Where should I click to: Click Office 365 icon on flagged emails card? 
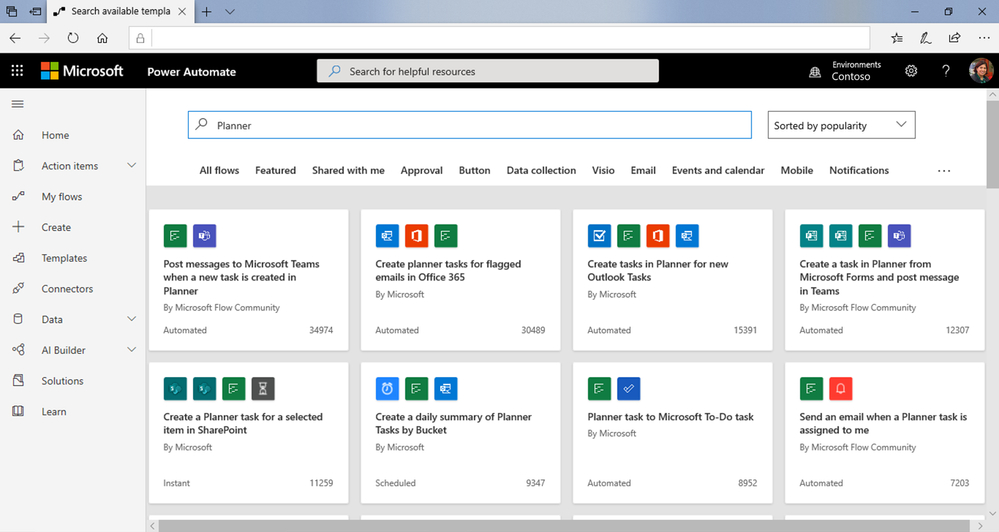pos(417,236)
